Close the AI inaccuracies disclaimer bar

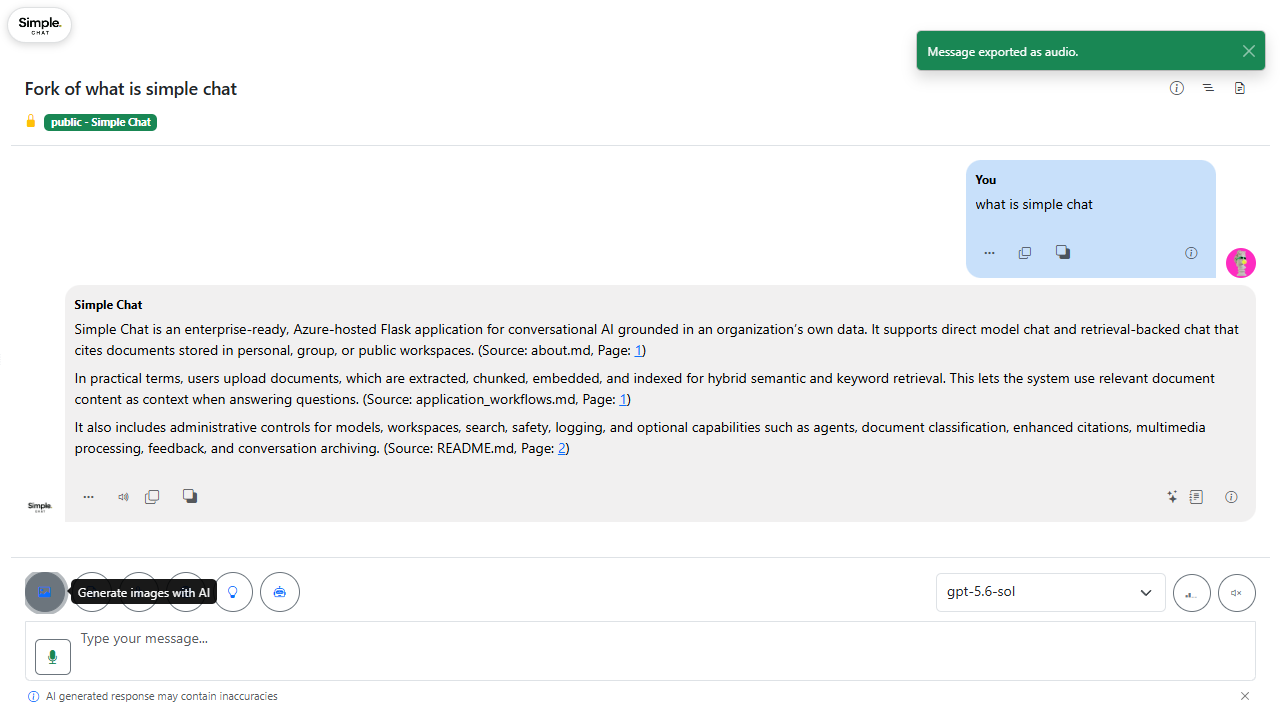(x=1245, y=696)
